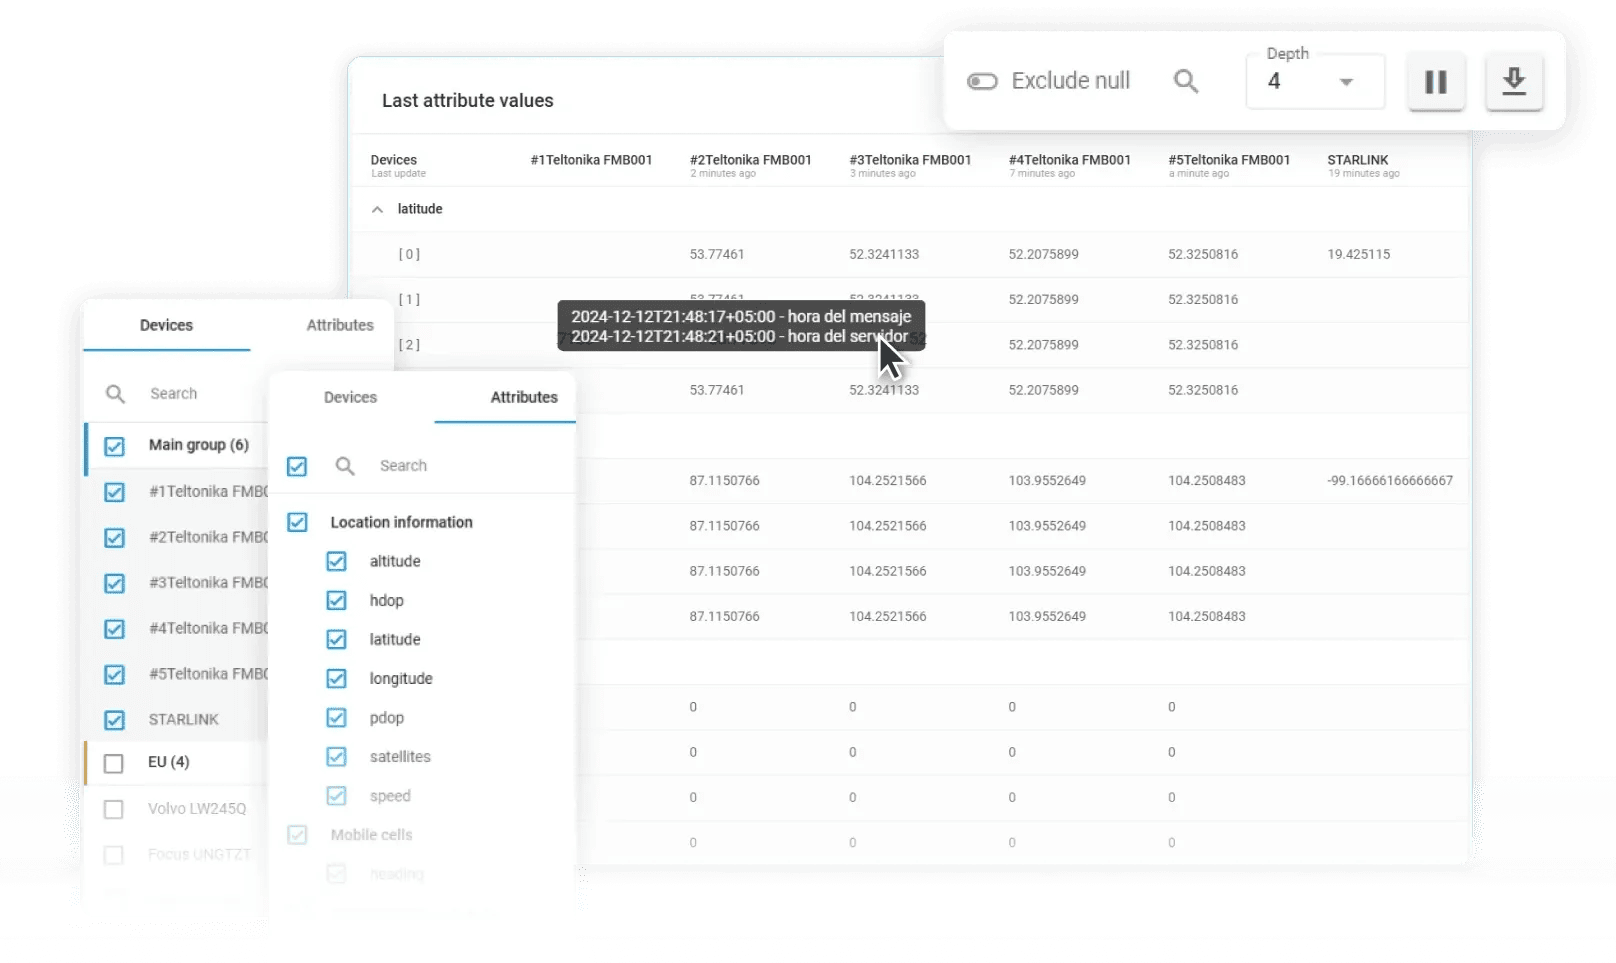Uncheck the STARLINK device checkbox
Screen dimensions: 1616x963
click(115, 720)
